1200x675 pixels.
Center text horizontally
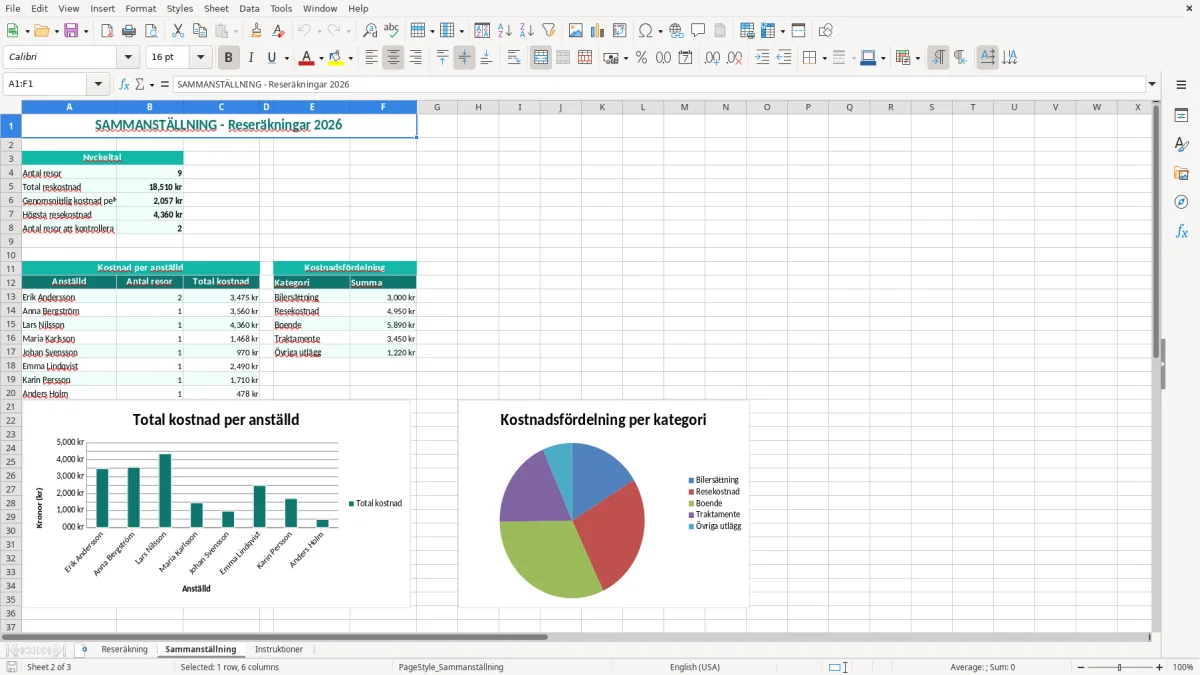[x=393, y=58]
